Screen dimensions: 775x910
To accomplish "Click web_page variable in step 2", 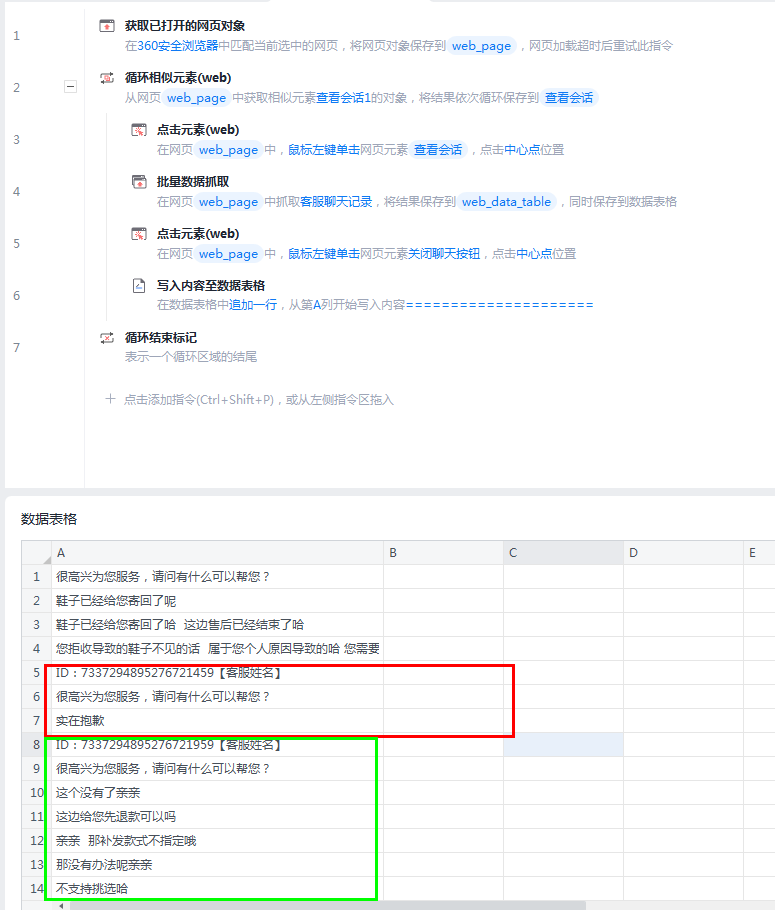I will click(196, 98).
